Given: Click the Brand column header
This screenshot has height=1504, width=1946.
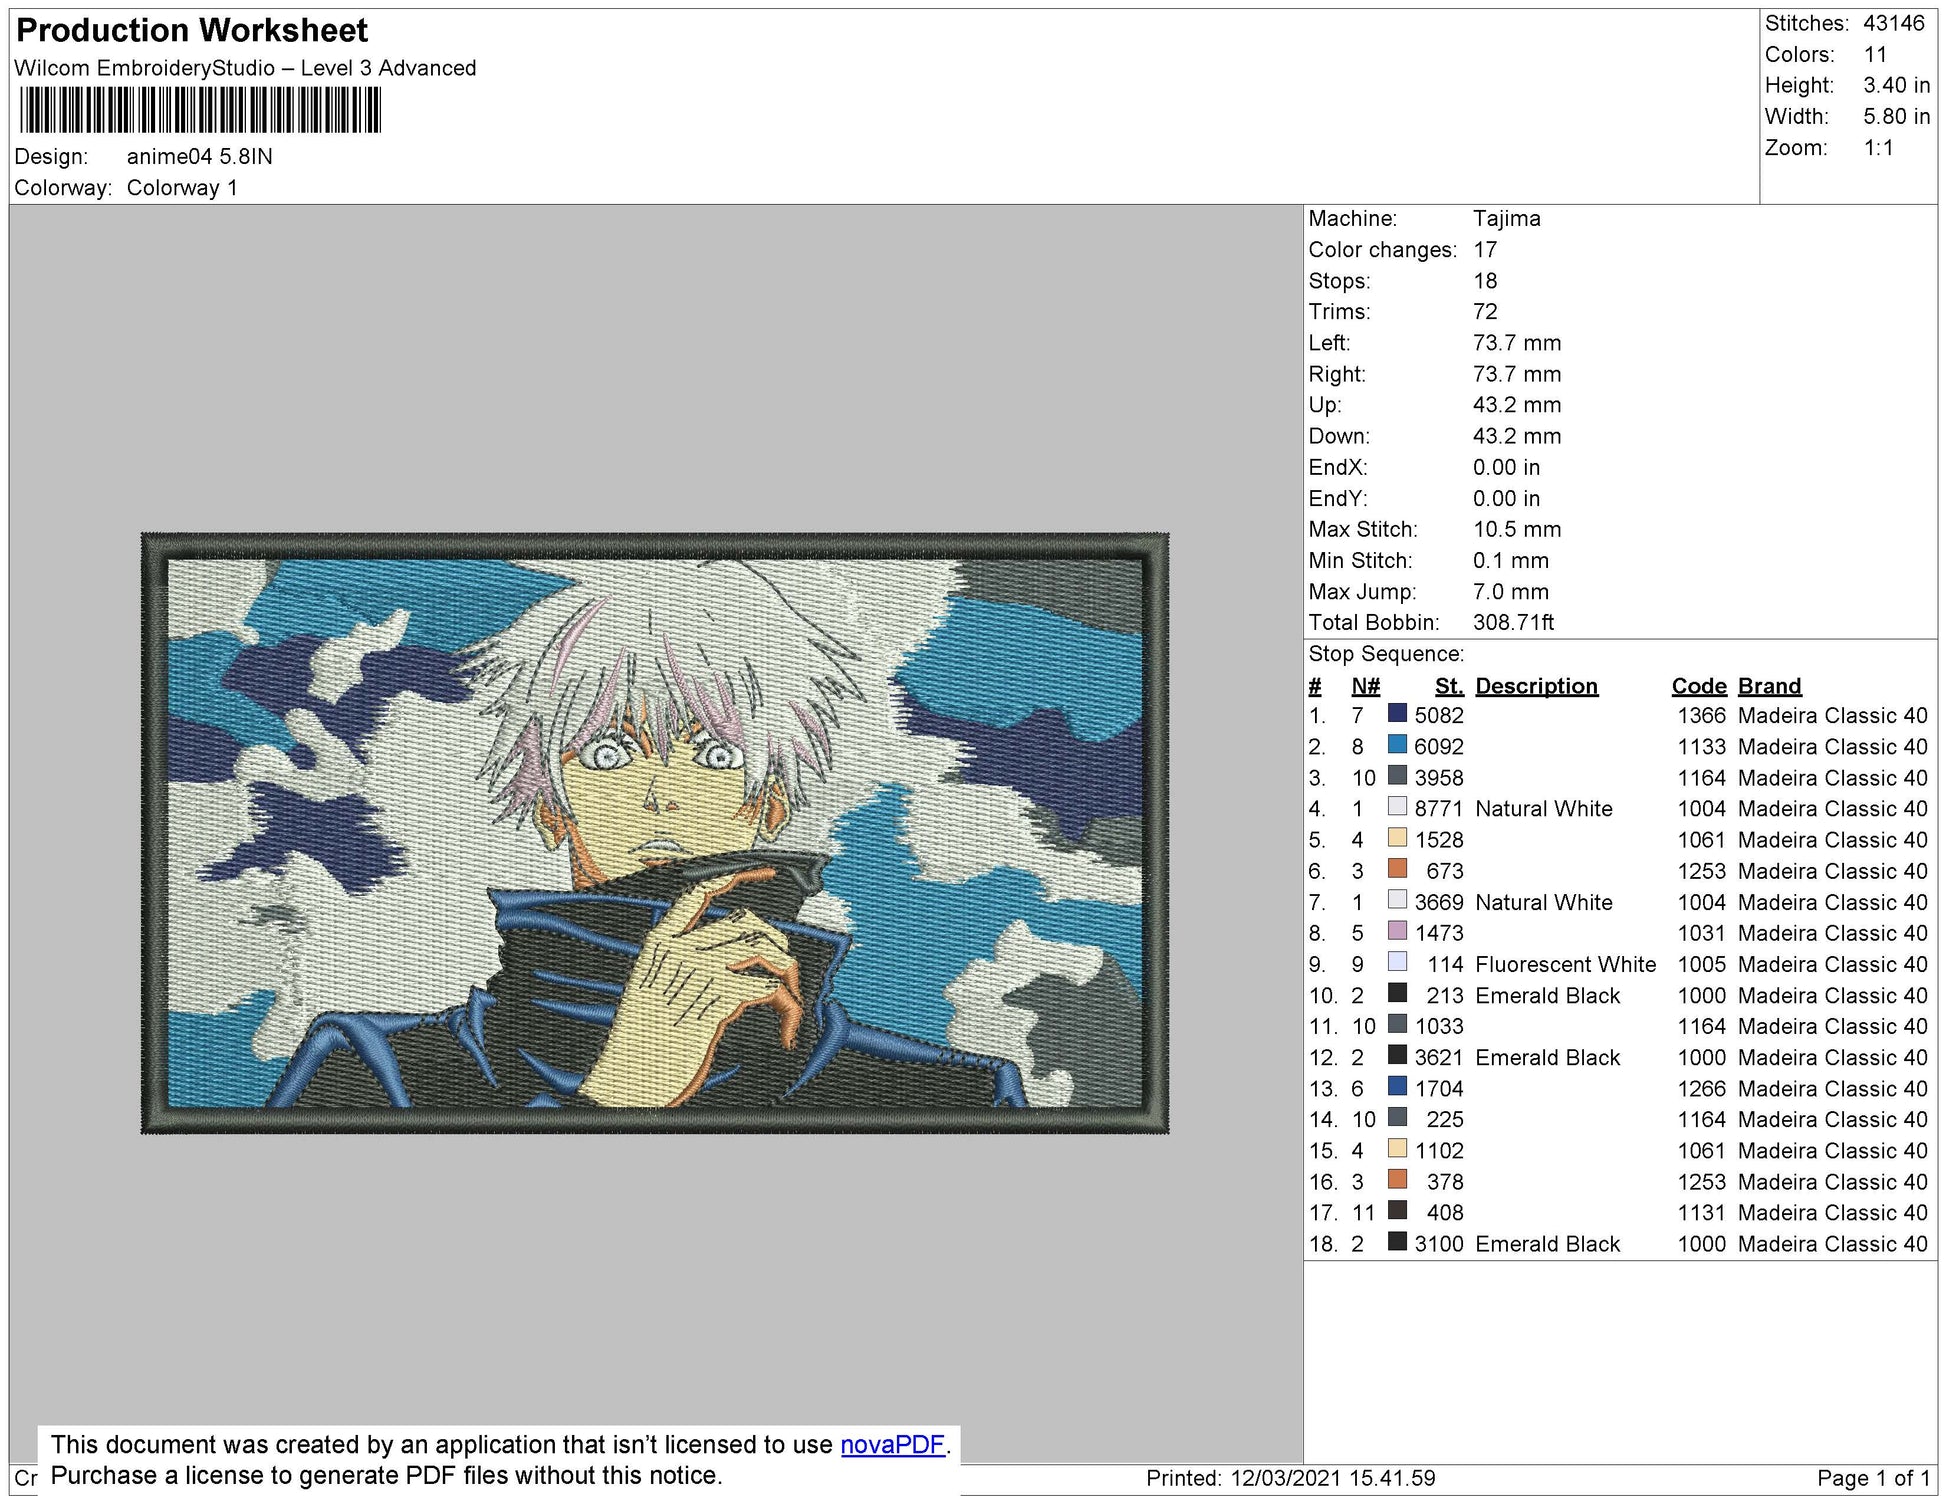Looking at the screenshot, I should pos(1769,686).
